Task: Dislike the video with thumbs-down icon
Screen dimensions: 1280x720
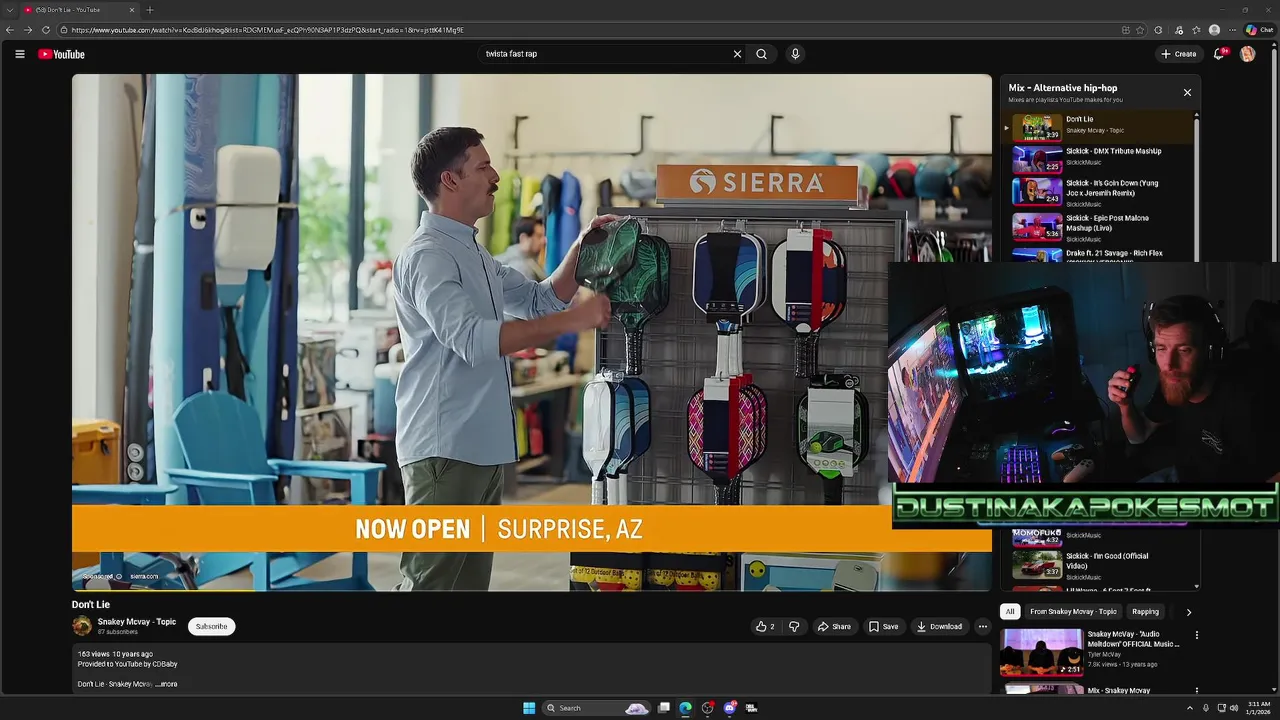Action: [794, 627]
